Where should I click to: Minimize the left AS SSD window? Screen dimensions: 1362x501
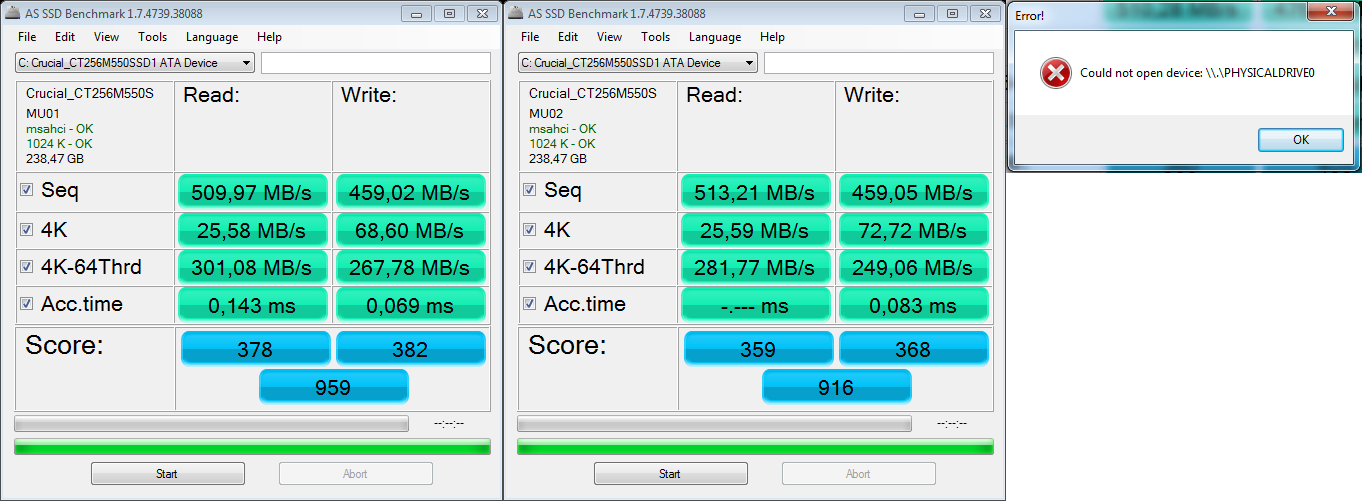pyautogui.click(x=415, y=13)
